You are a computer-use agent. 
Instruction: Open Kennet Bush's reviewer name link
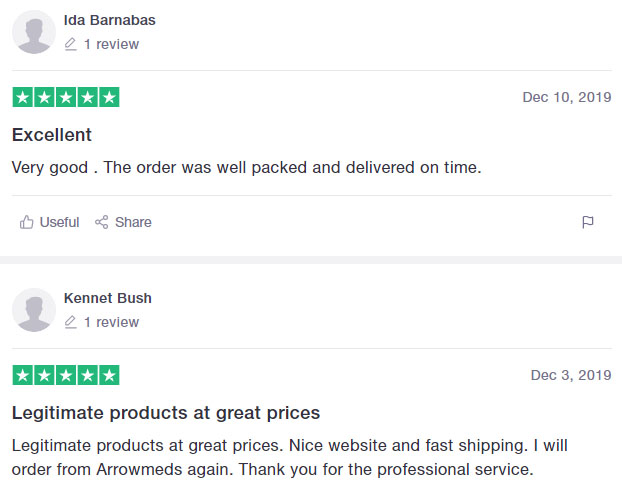108,298
